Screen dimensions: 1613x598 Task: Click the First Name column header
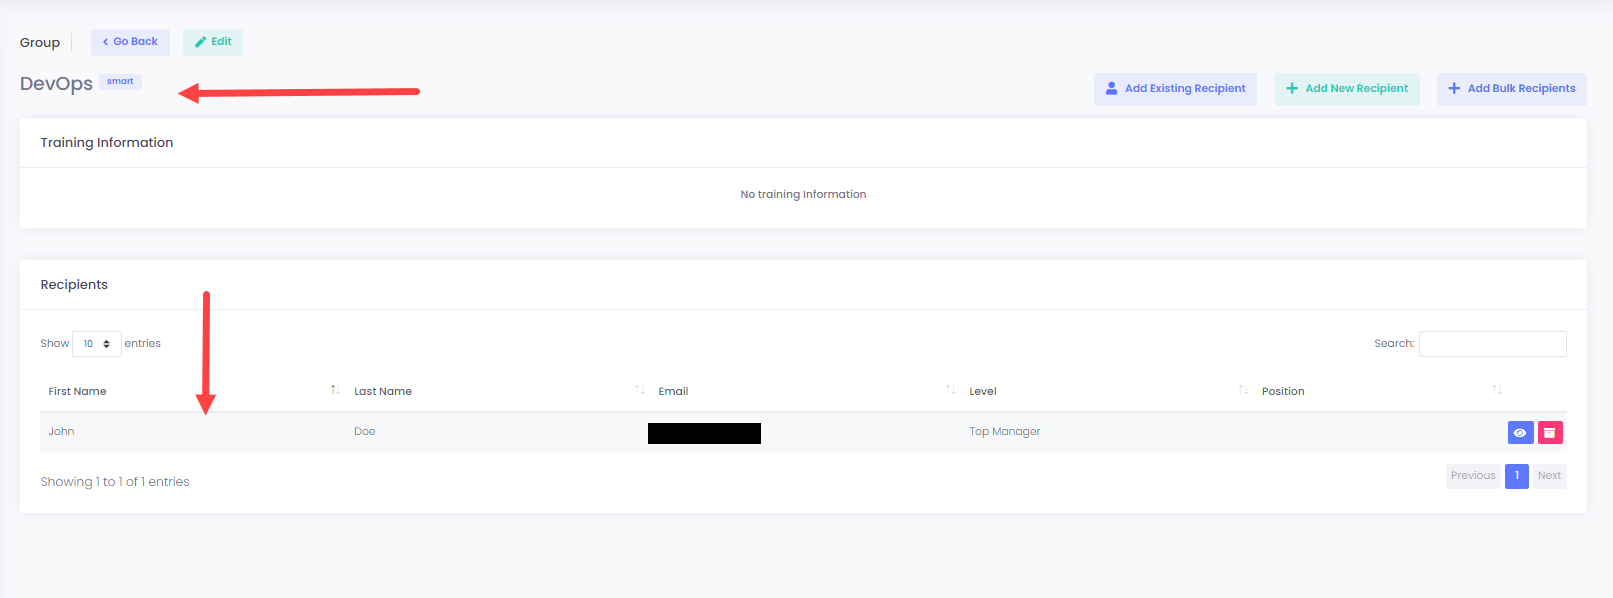(x=78, y=391)
